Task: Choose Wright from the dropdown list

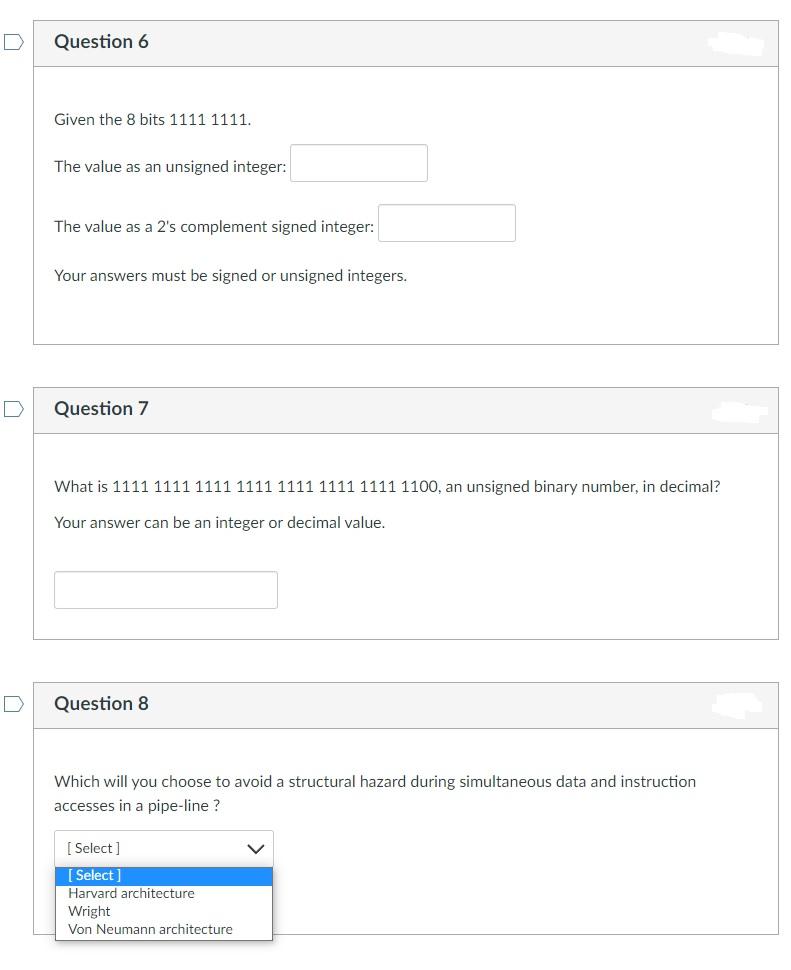Action: (x=89, y=911)
